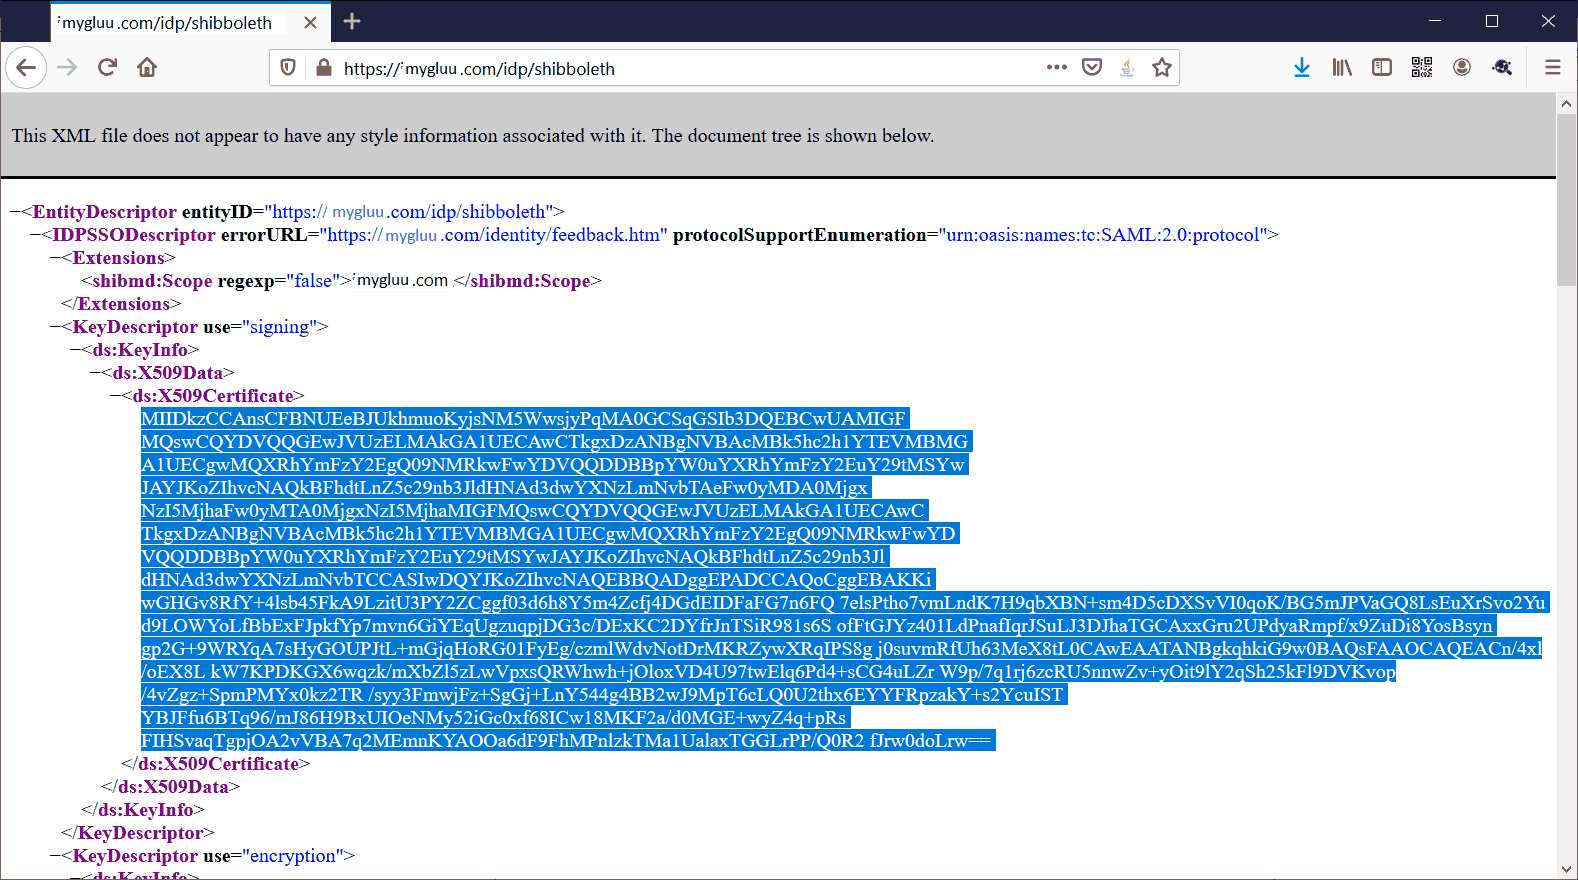Click the shibmd:Scope opening tag
Screen dimensions: 1578x880
(217, 281)
